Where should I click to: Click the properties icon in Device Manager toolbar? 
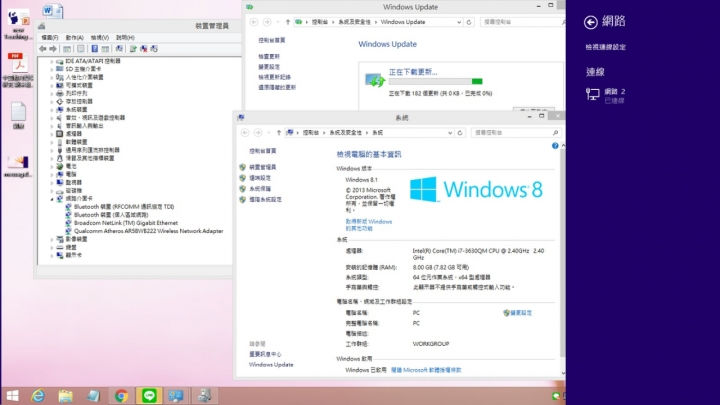pos(81,49)
